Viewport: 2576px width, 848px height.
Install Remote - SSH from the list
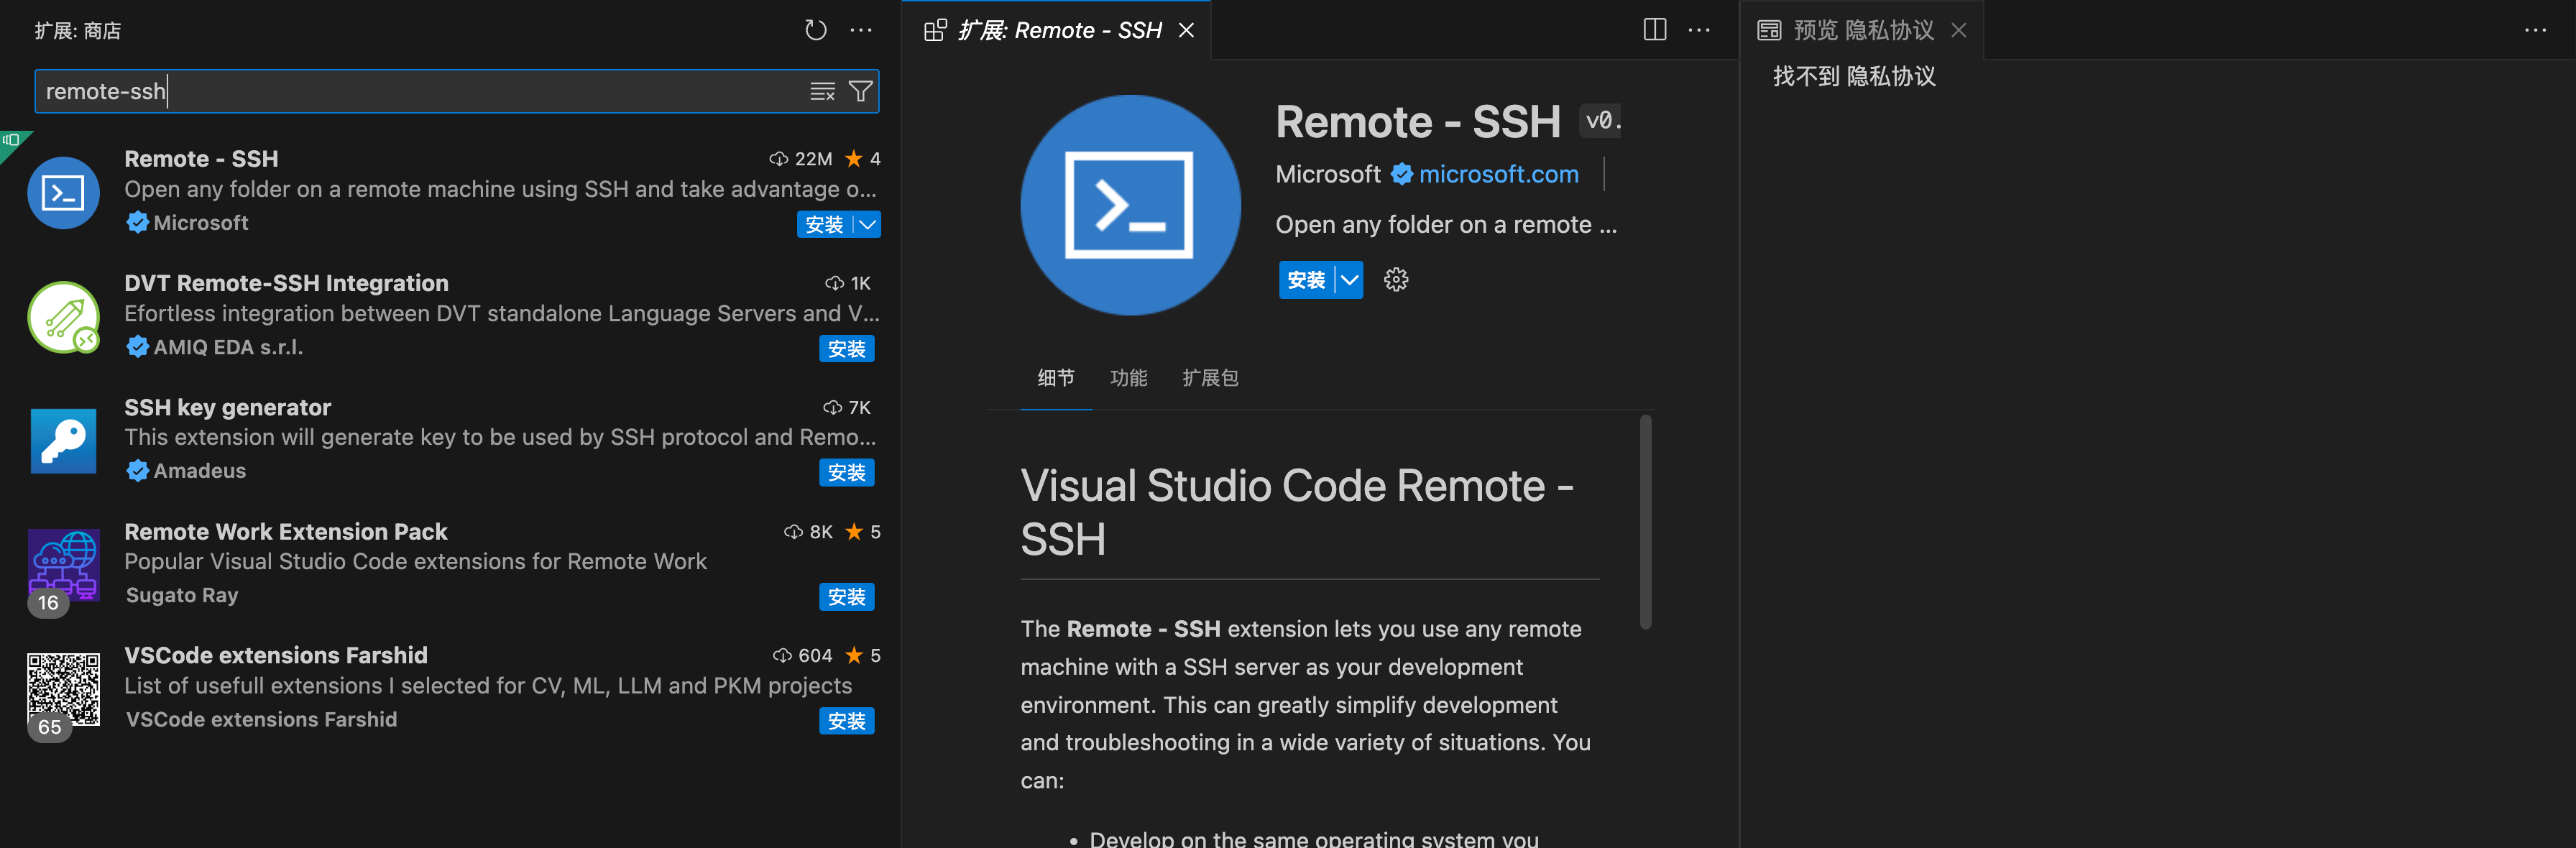click(825, 225)
